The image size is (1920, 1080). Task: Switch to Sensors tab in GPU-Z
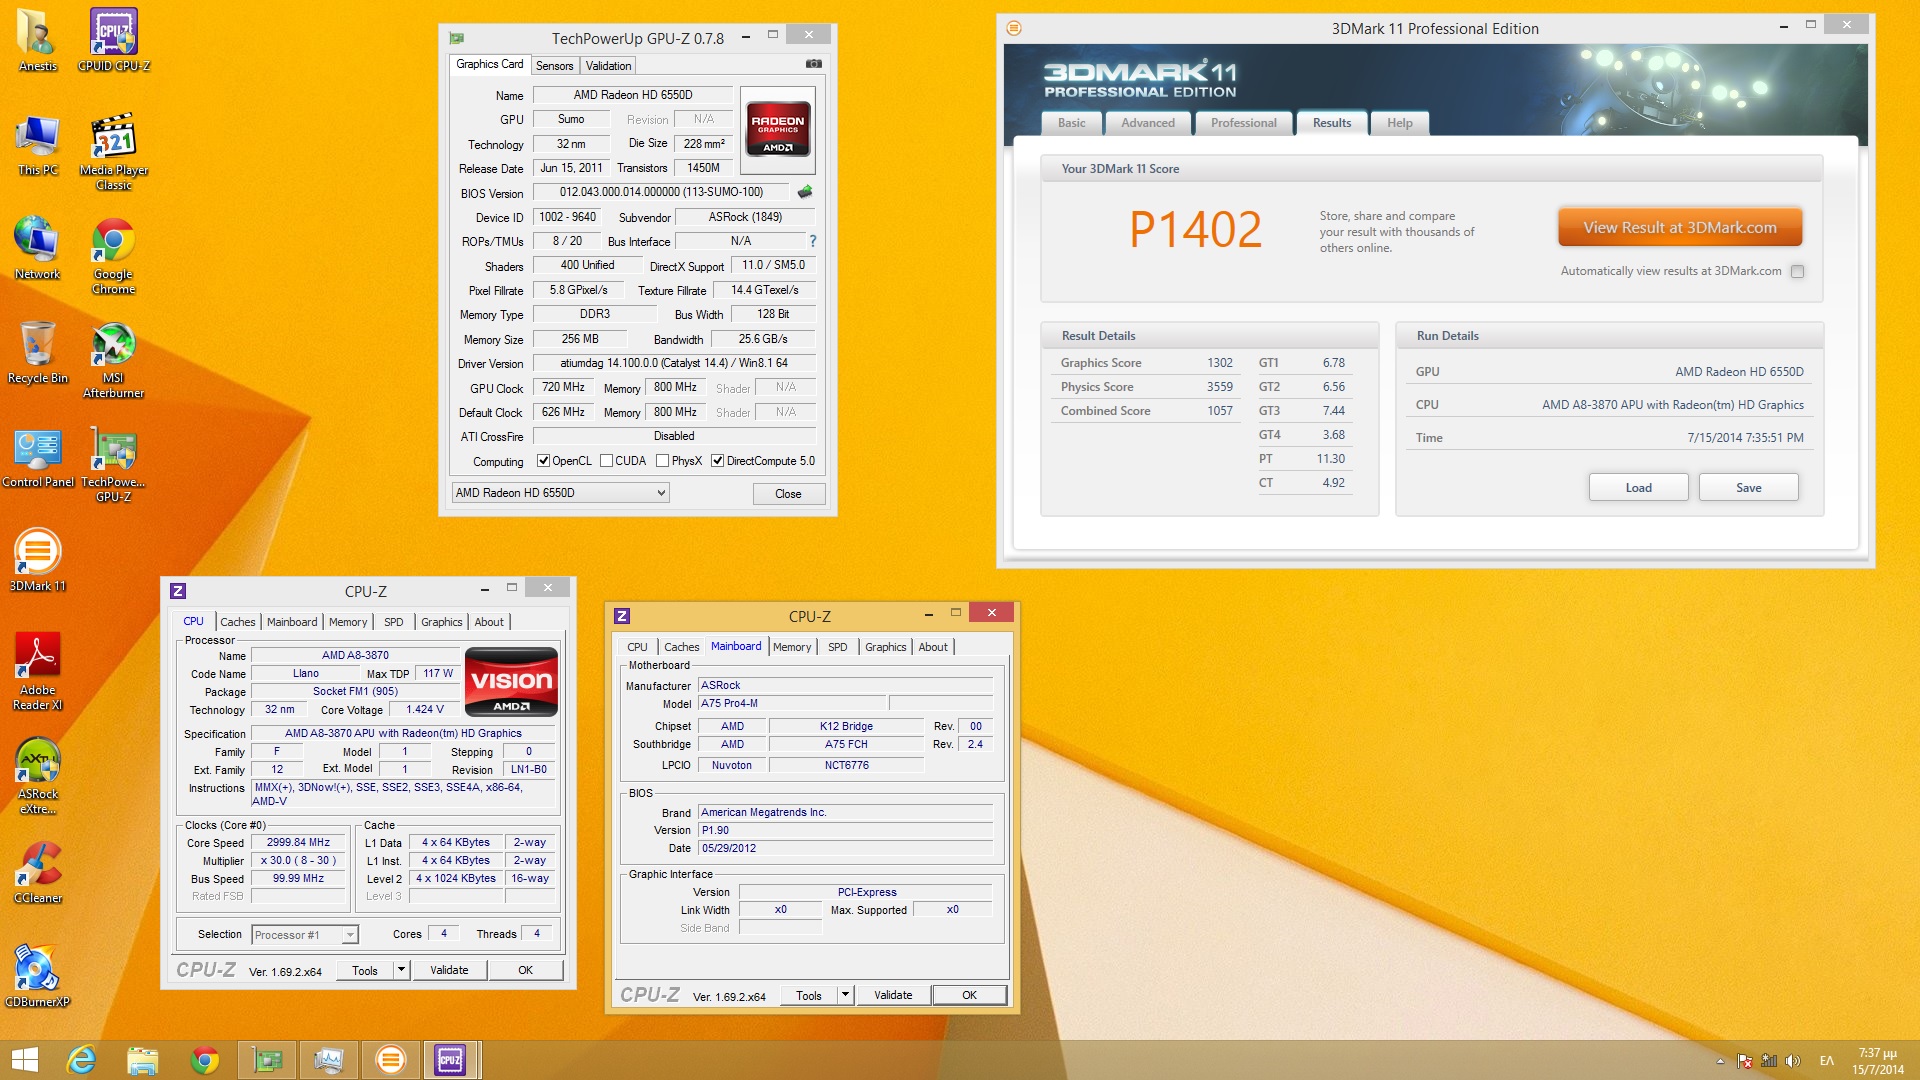pos(554,66)
